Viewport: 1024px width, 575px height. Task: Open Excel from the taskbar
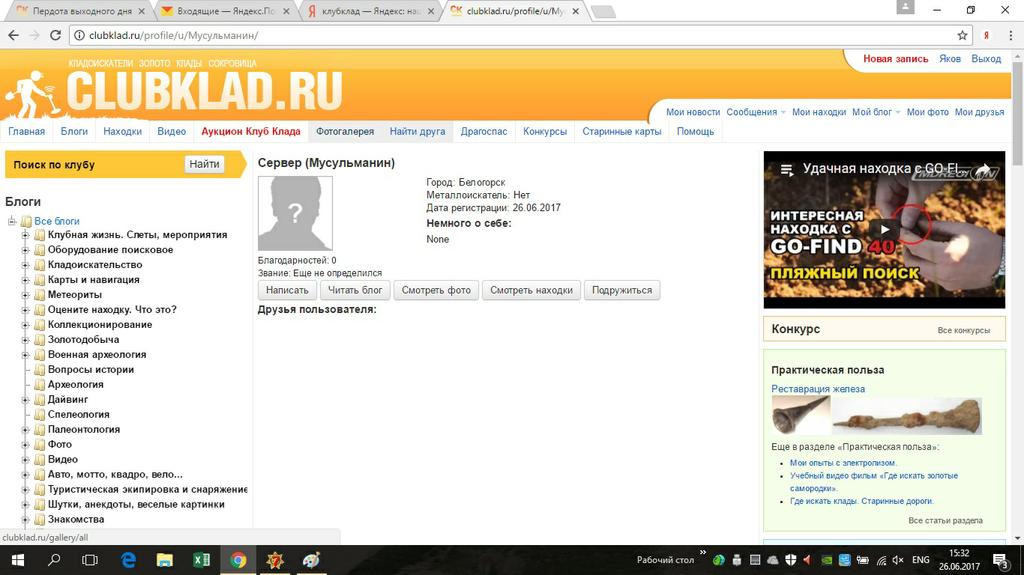point(201,560)
